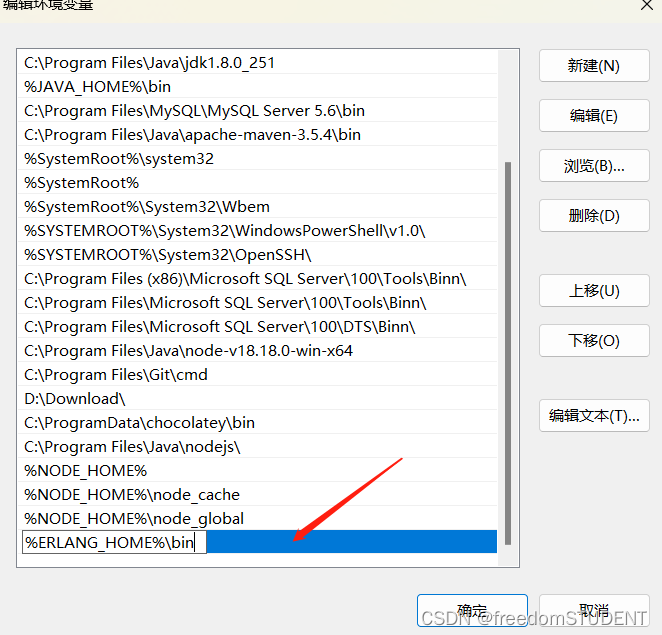Select the MySQL Server 5.6\bin path
Image resolution: width=662 pixels, height=635 pixels.
pyautogui.click(x=194, y=111)
